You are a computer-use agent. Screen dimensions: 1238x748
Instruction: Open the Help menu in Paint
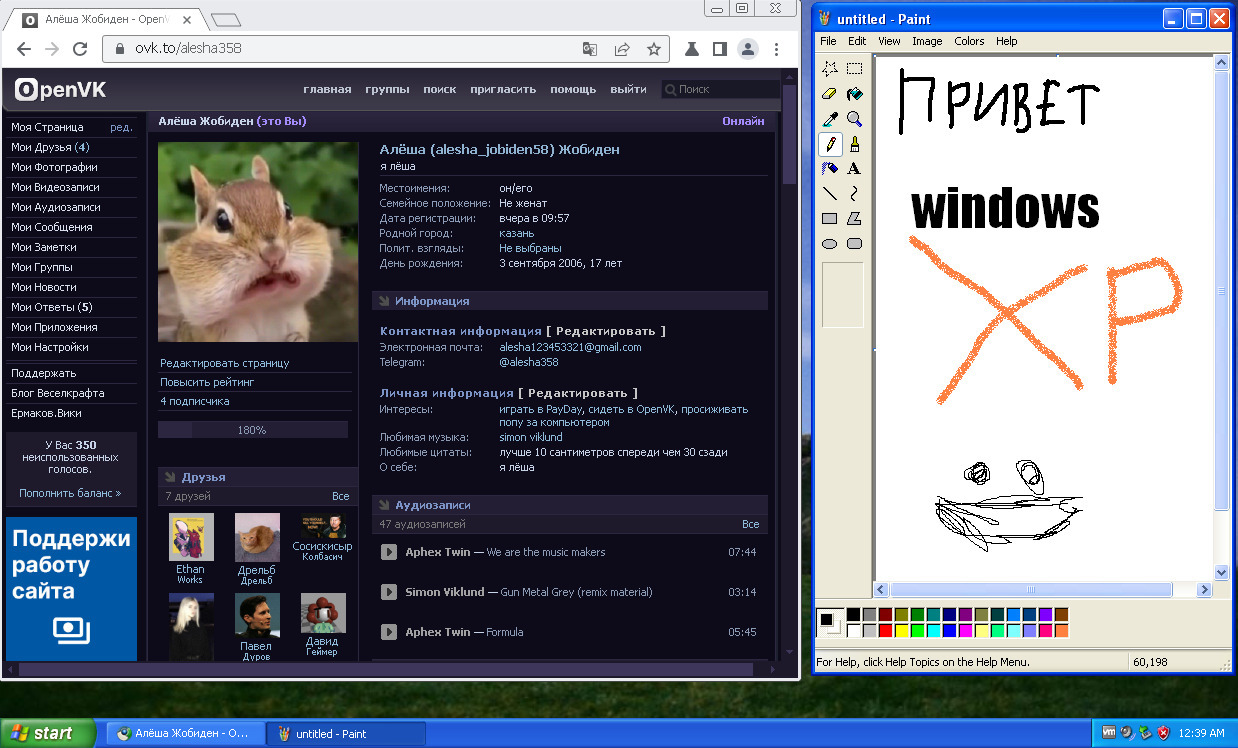tap(1007, 41)
